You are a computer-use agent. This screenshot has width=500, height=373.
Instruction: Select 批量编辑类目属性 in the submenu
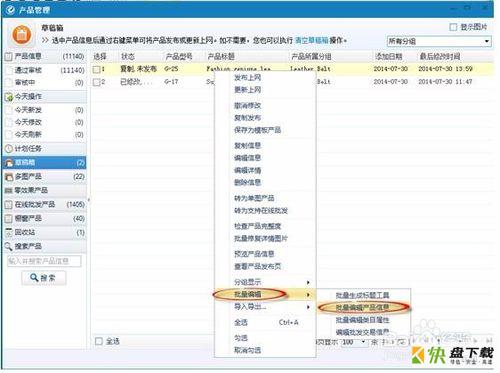coord(363,320)
